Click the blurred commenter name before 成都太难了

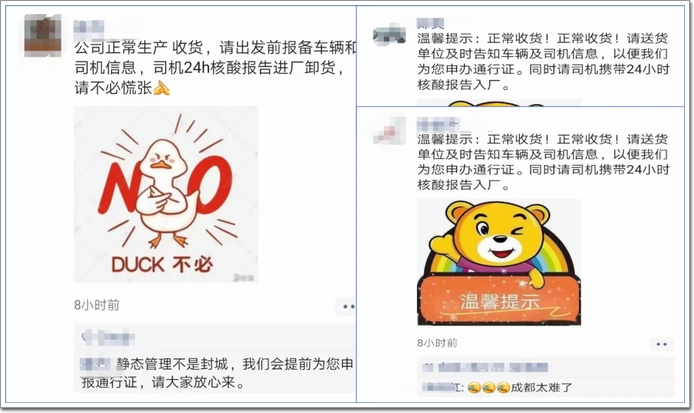[x=442, y=388]
